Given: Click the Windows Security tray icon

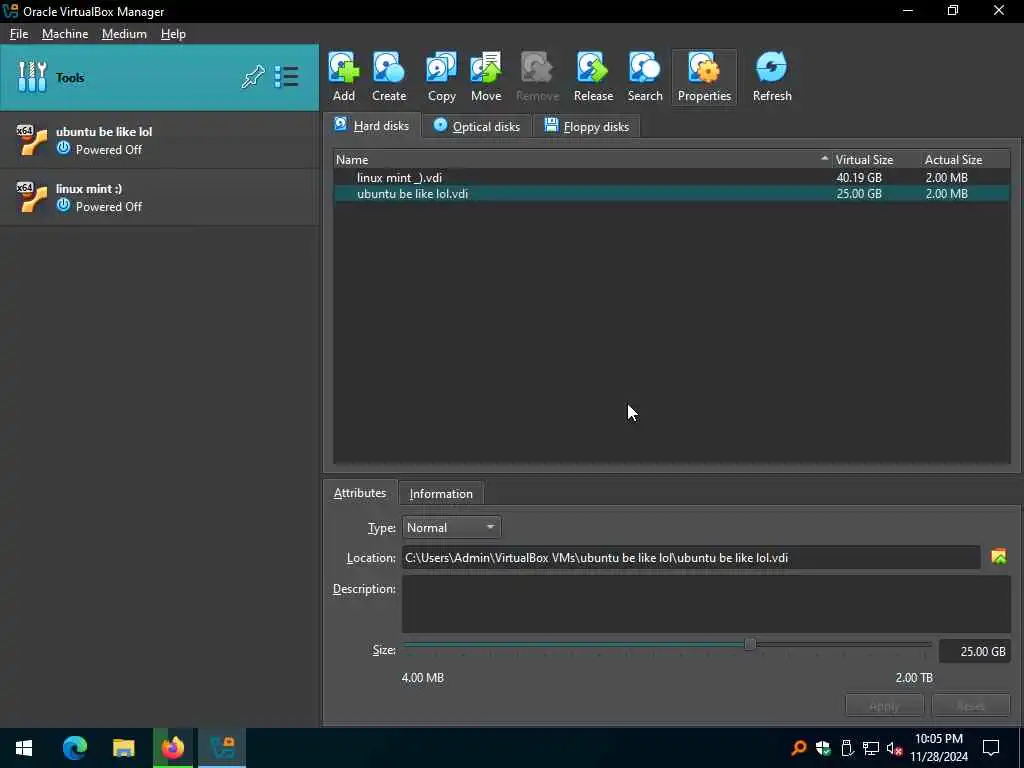Looking at the screenshot, I should point(823,748).
